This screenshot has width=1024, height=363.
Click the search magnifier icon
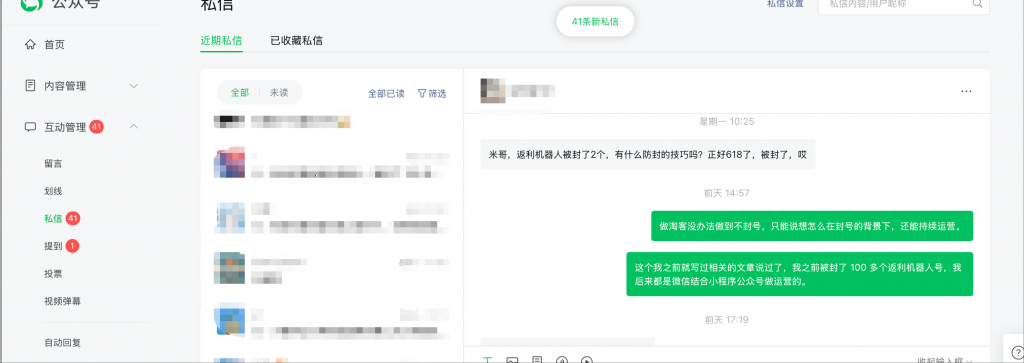pos(978,4)
